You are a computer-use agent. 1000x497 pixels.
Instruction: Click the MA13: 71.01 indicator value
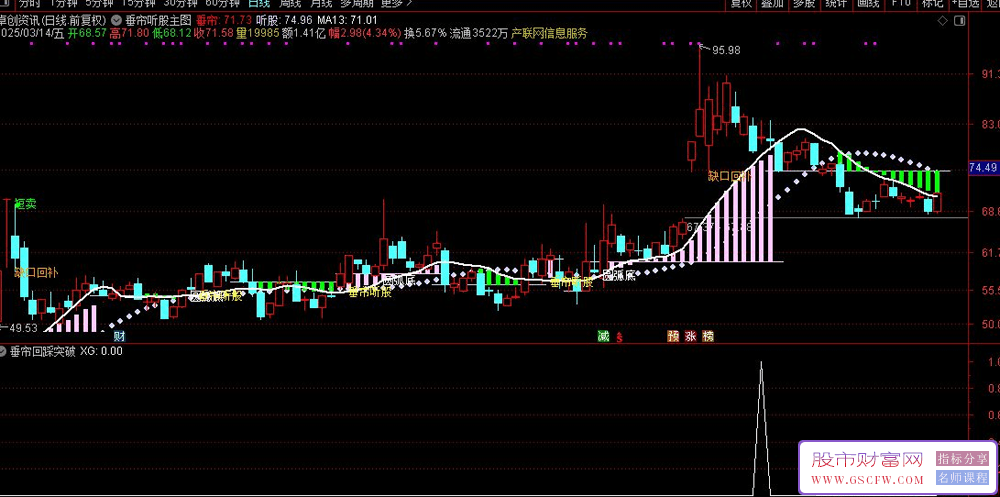[346, 20]
